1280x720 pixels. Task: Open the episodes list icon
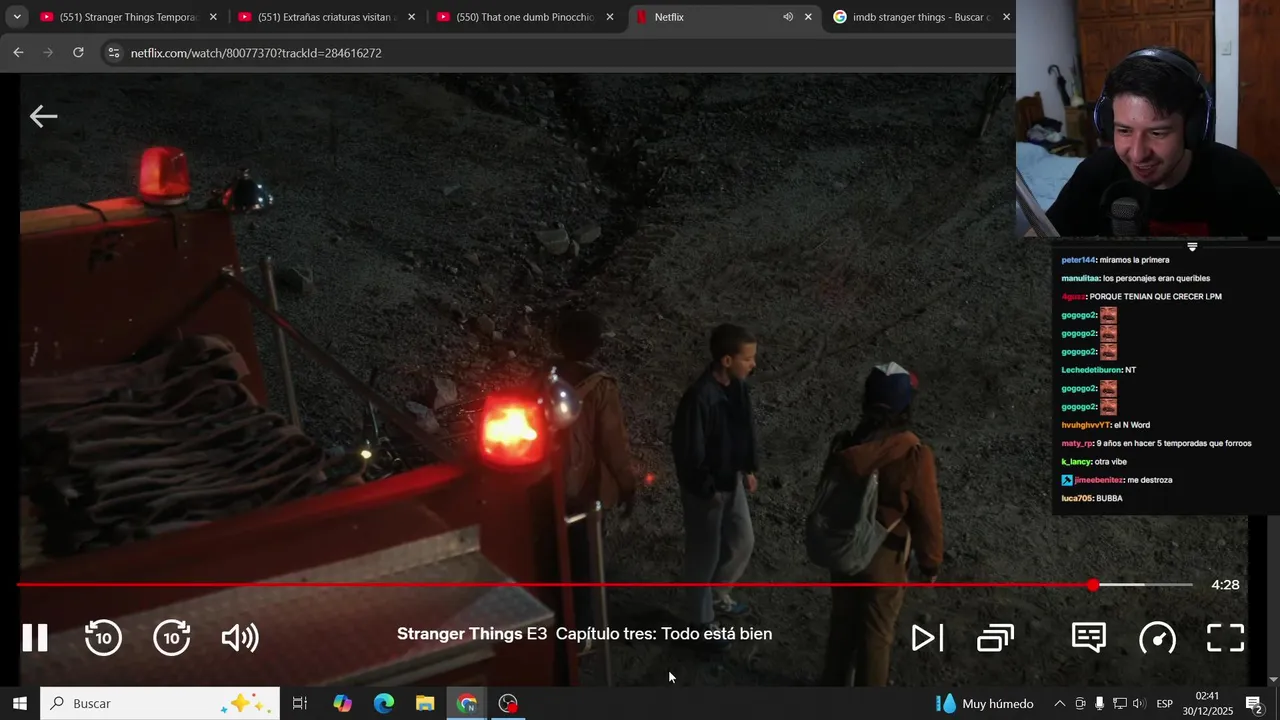(x=995, y=637)
